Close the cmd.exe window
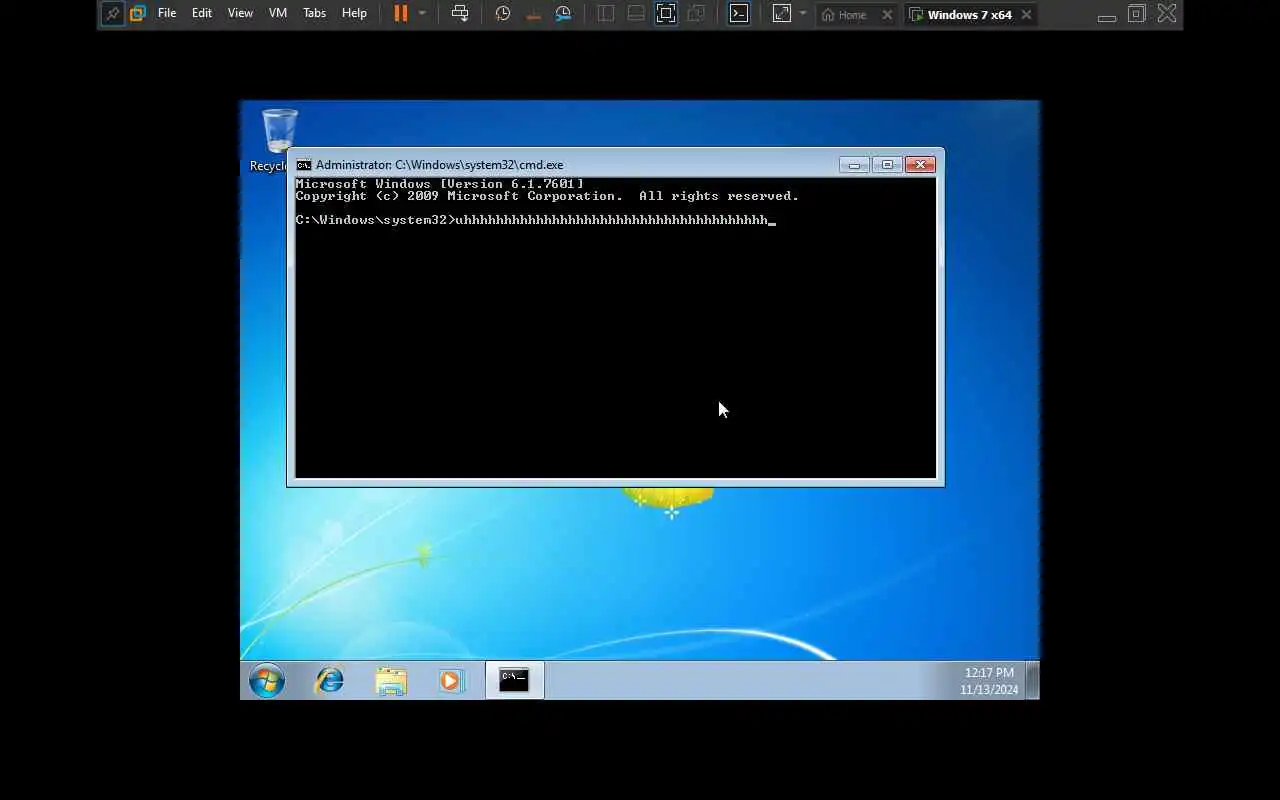This screenshot has width=1280, height=800. tap(920, 165)
